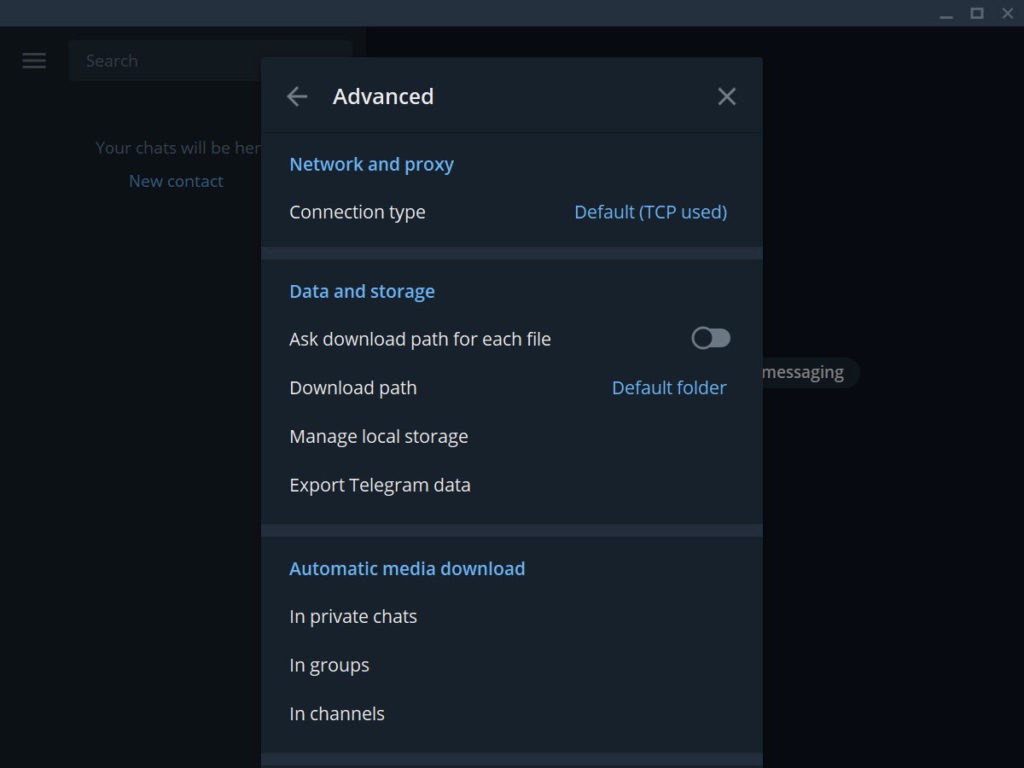1024x768 pixels.
Task: Change Download path from Default folder
Action: (x=668, y=388)
